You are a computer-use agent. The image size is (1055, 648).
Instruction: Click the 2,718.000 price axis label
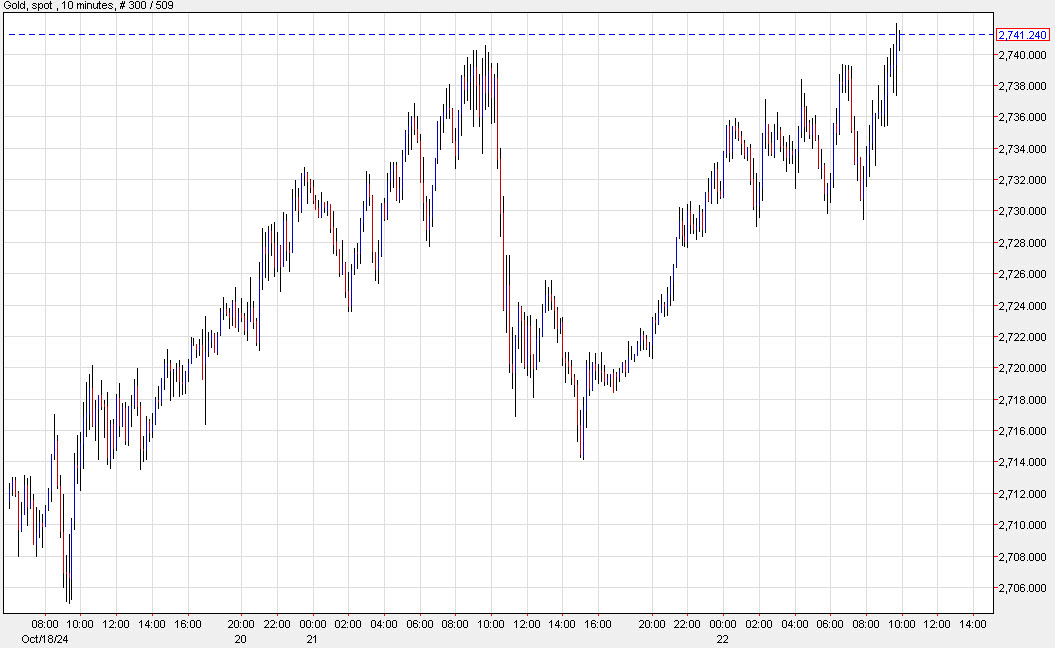(x=1023, y=400)
